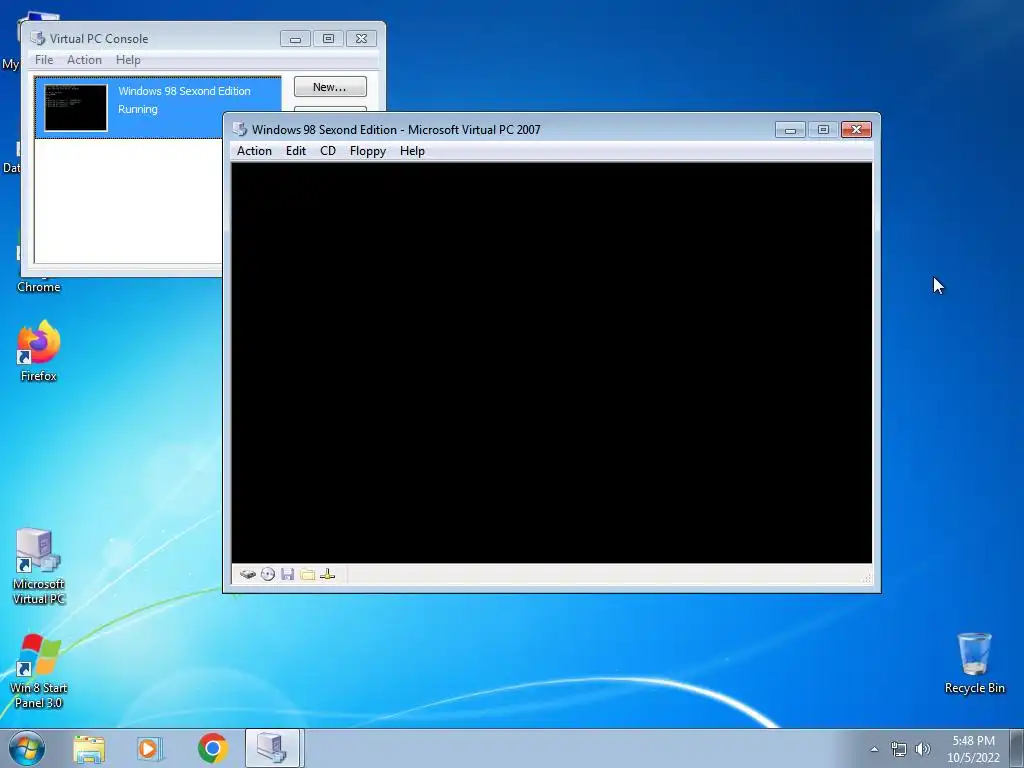Click the 'Running' status text in Console
The width and height of the screenshot is (1024, 768).
coord(138,109)
